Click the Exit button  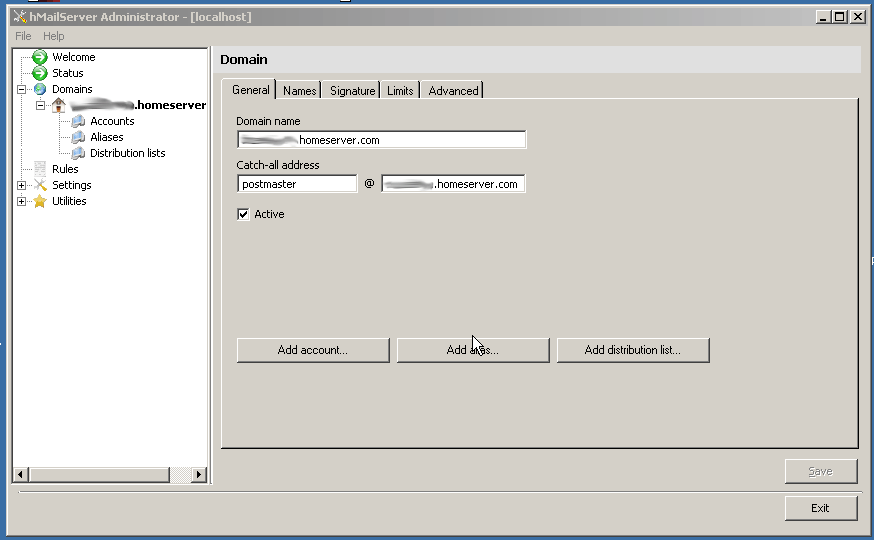820,508
